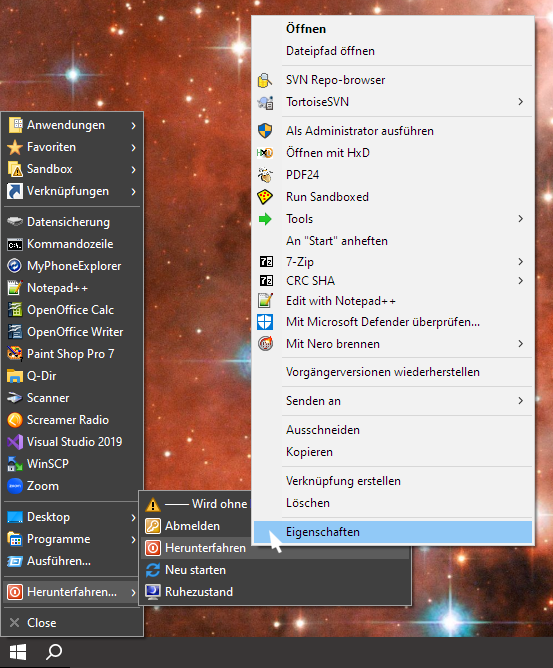Expand the Programme submenu arrow
Screen dimensions: 553x668
click(x=133, y=539)
